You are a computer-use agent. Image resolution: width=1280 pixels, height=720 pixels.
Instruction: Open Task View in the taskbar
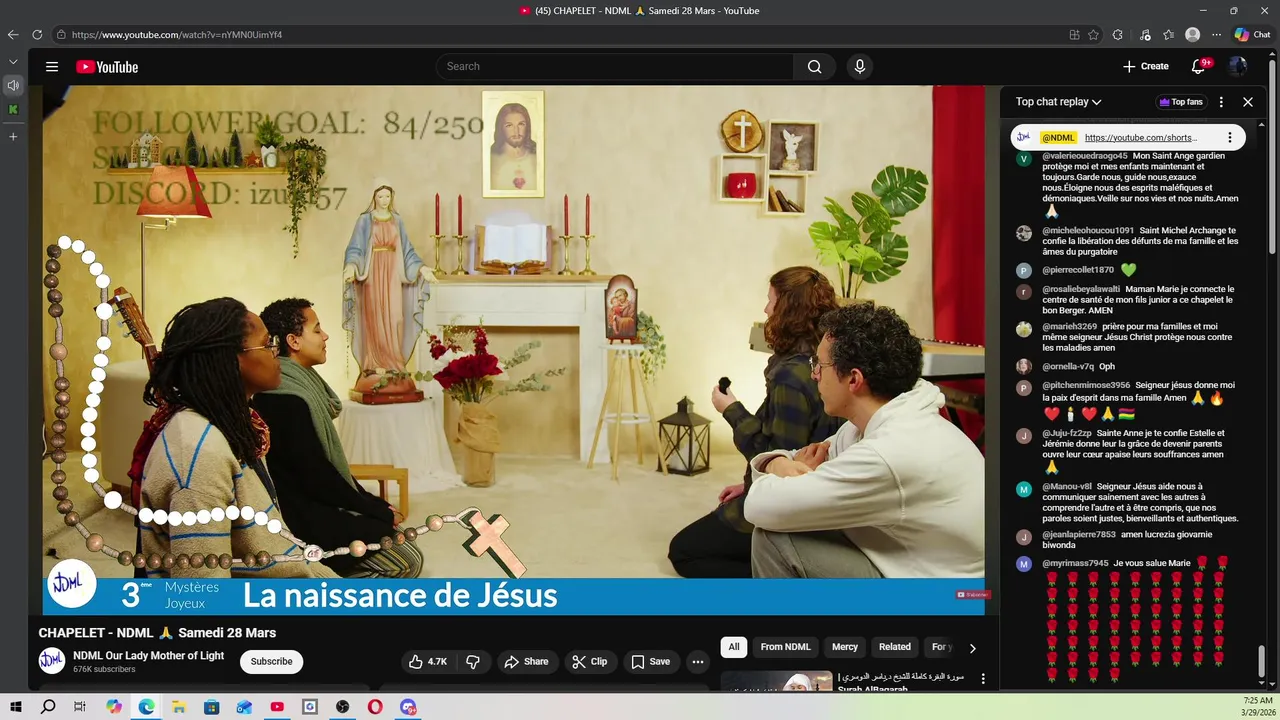point(80,707)
